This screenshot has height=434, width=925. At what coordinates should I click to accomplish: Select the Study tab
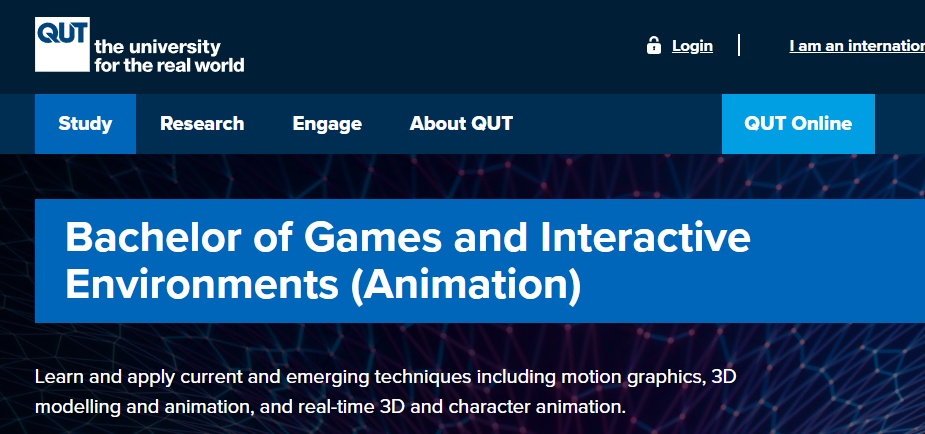[85, 124]
